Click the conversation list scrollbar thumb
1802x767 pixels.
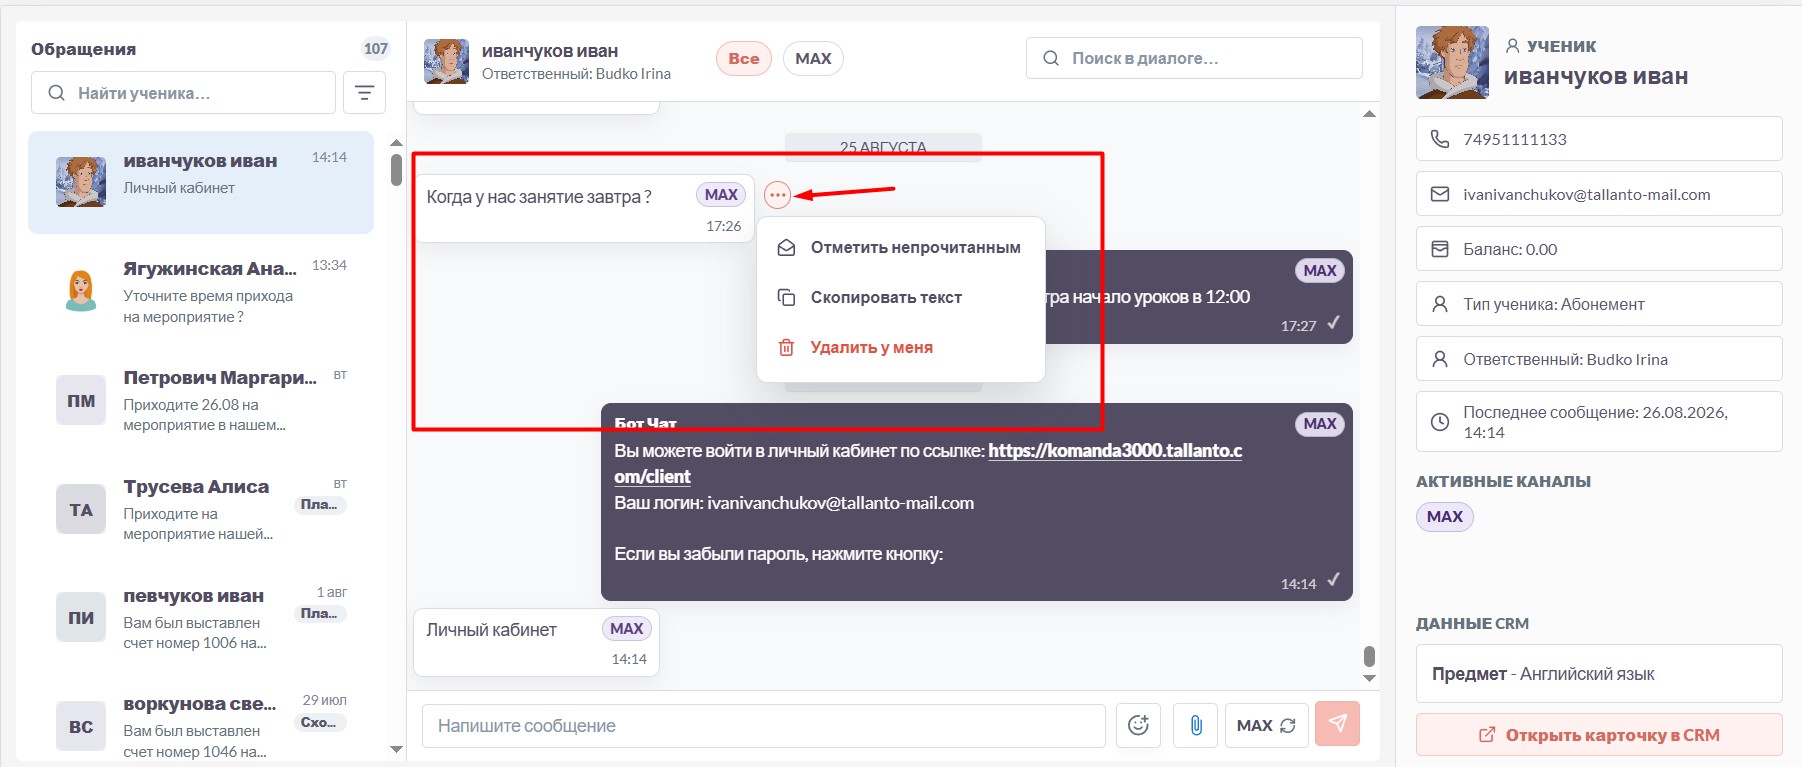[x=396, y=170]
